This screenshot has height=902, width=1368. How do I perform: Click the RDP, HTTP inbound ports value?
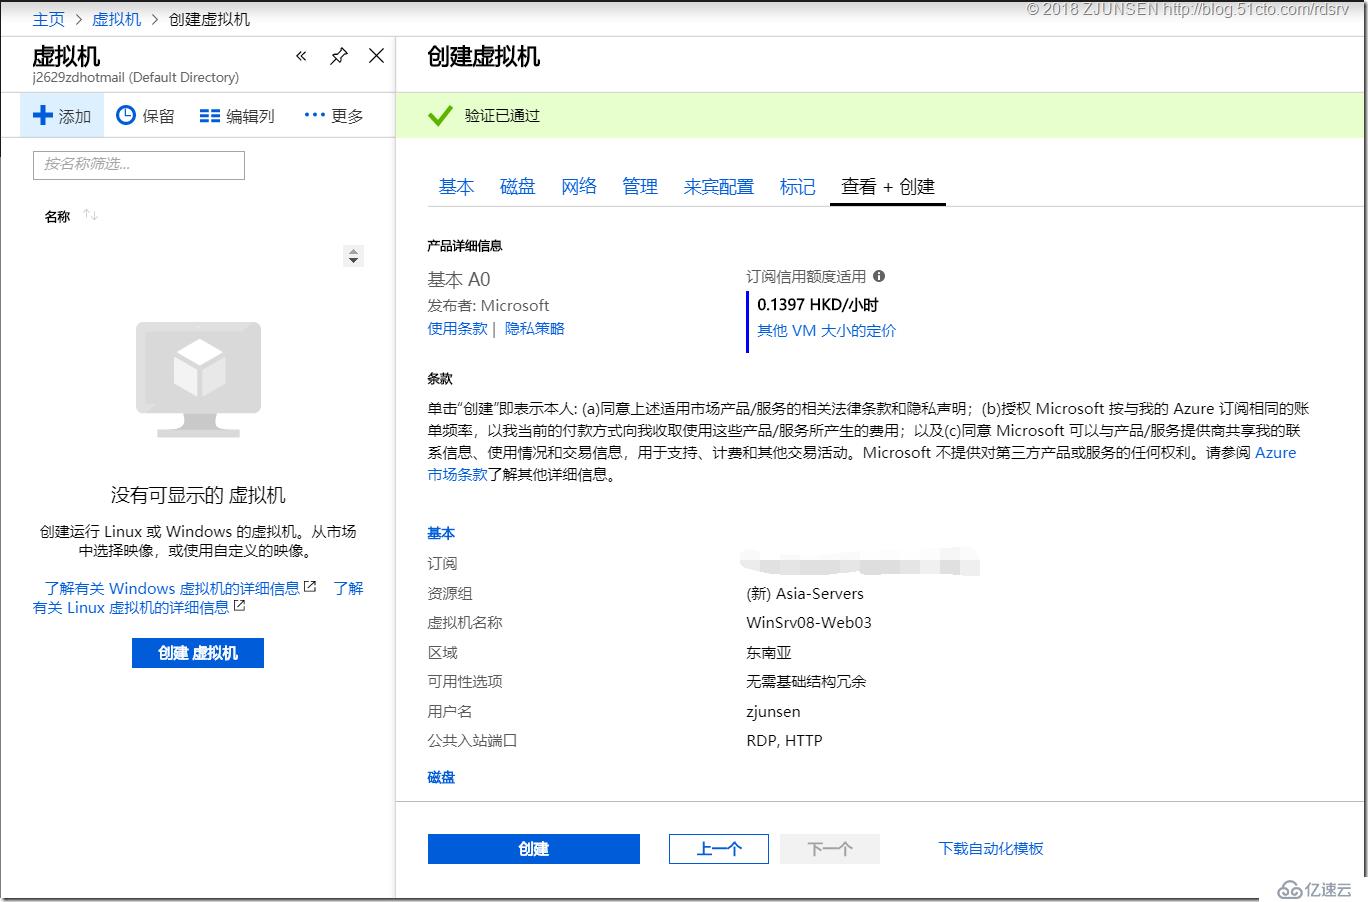click(784, 741)
